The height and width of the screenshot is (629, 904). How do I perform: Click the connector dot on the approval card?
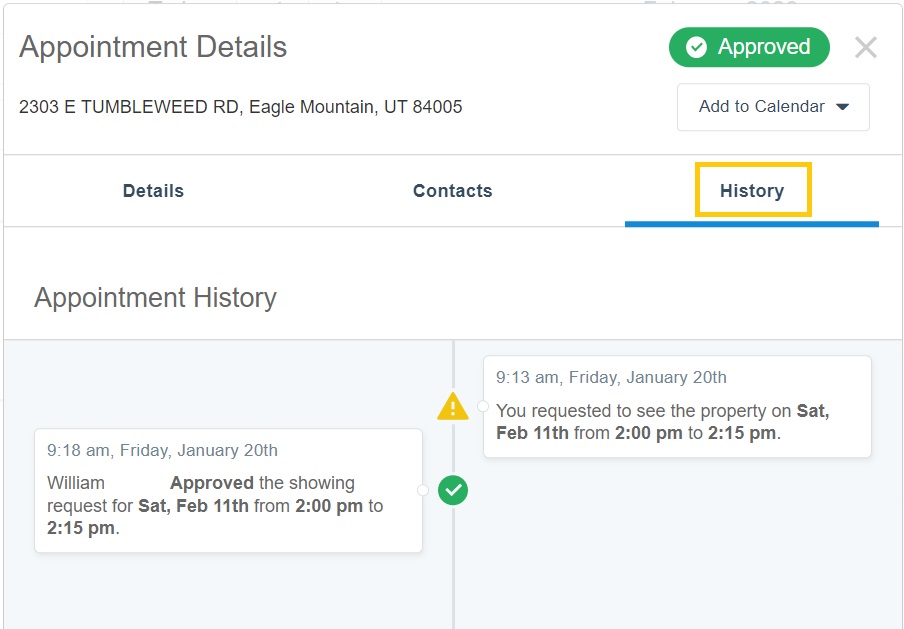423,490
